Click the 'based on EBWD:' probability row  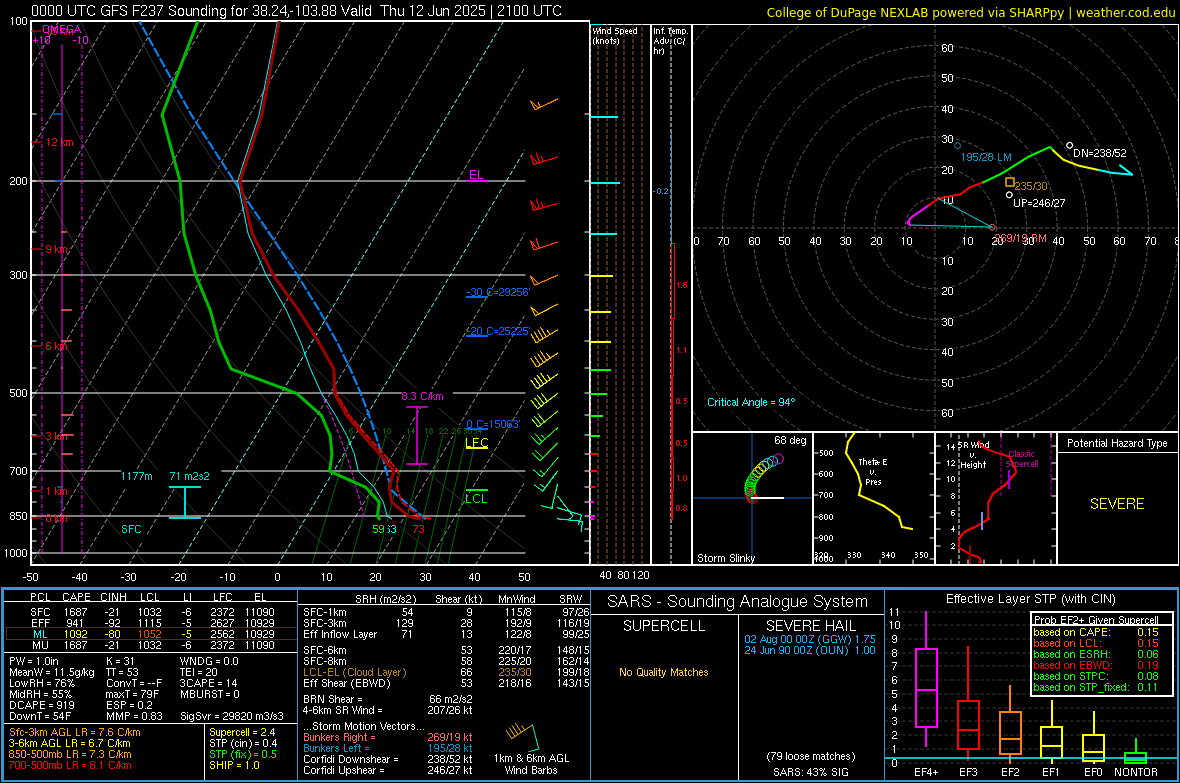point(1096,665)
